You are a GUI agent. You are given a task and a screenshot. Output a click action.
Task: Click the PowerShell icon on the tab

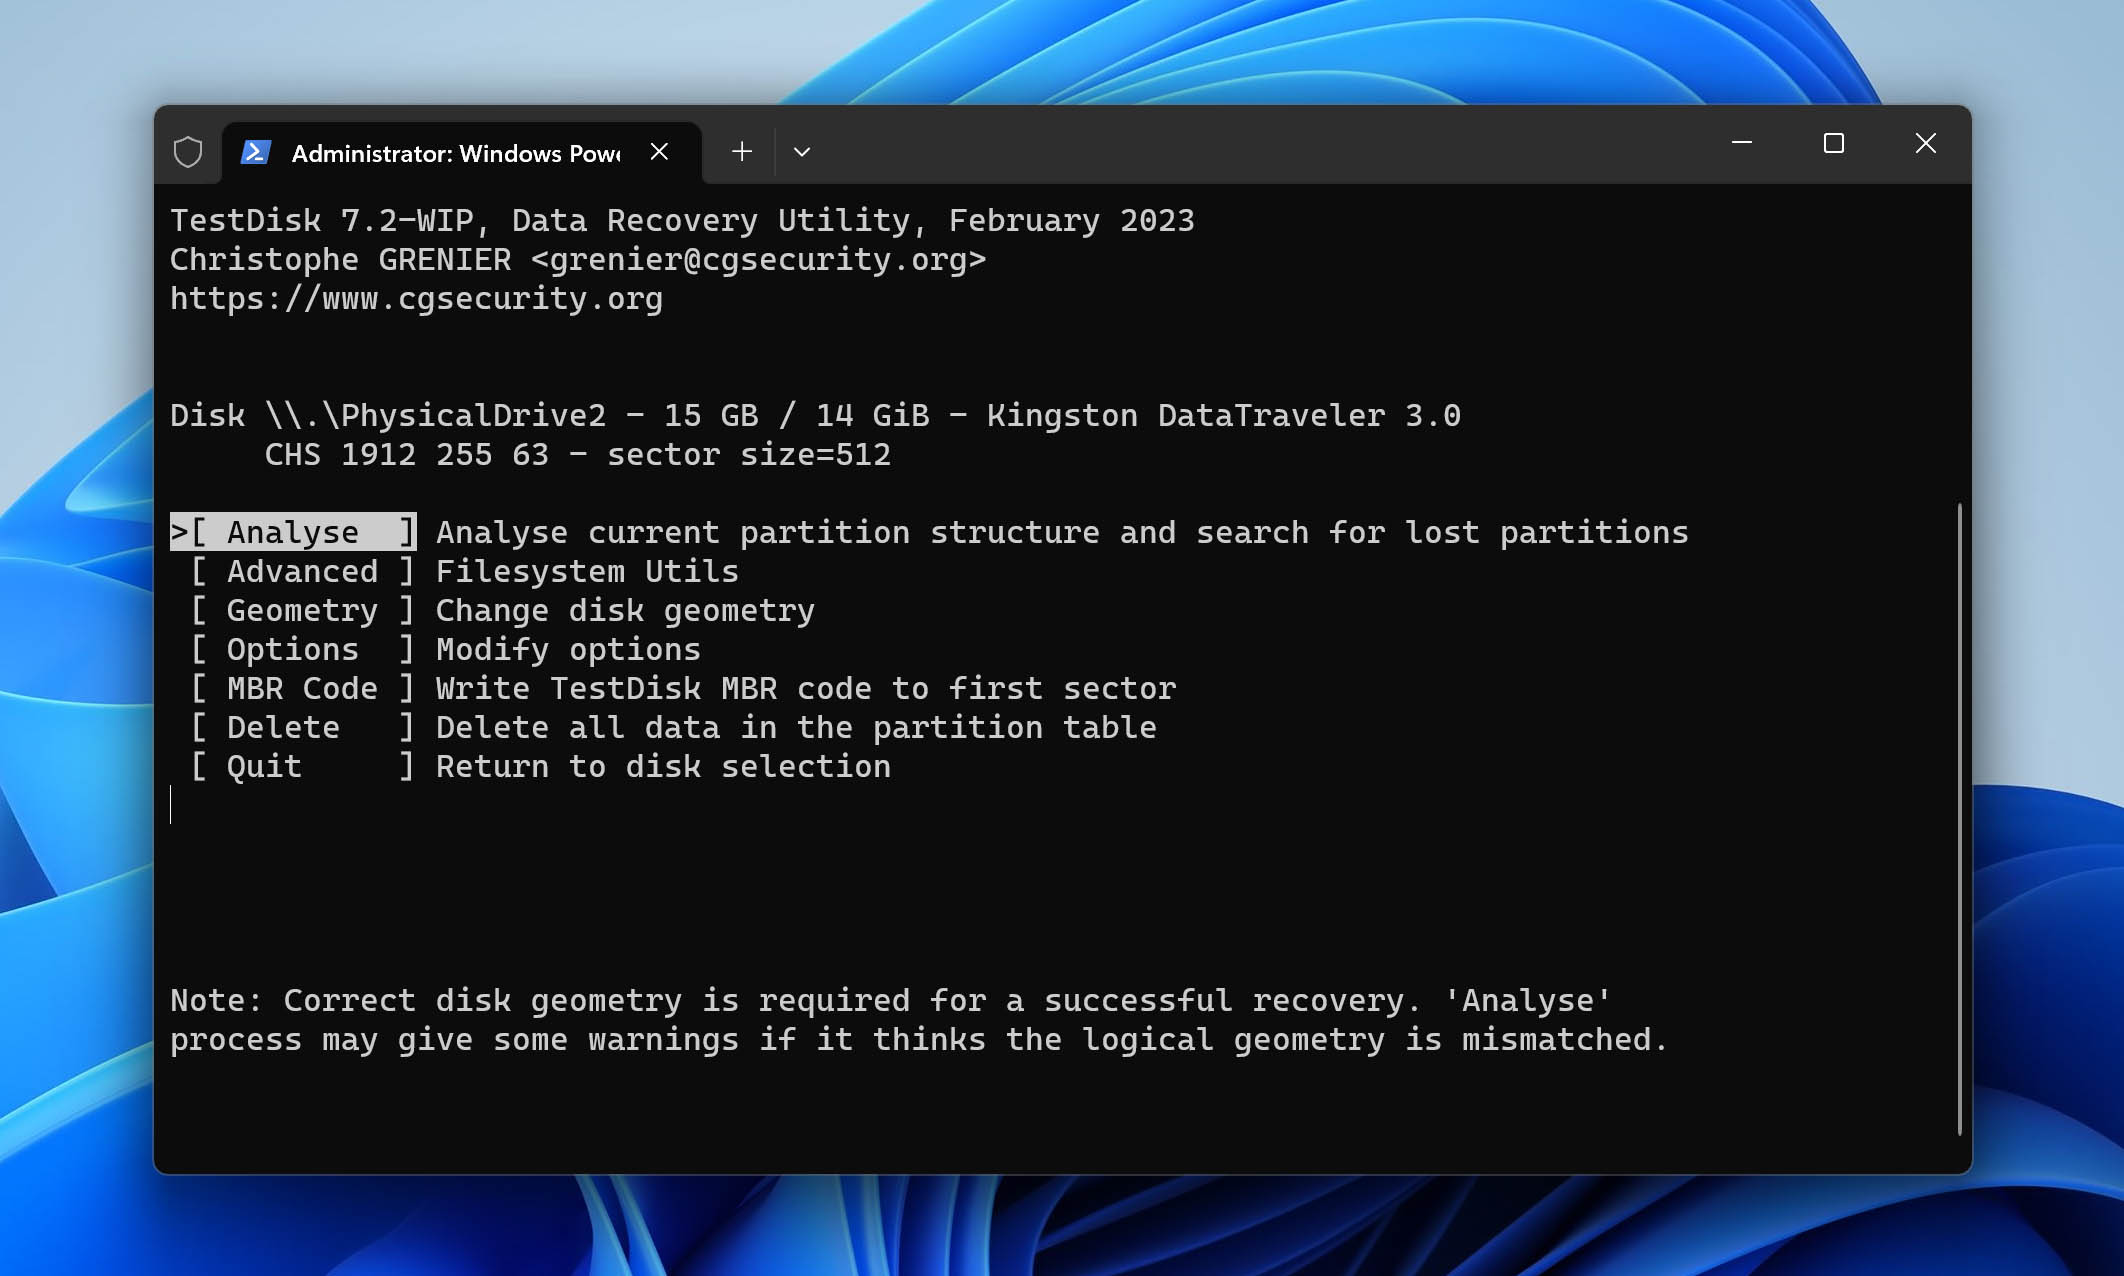pyautogui.click(x=256, y=152)
